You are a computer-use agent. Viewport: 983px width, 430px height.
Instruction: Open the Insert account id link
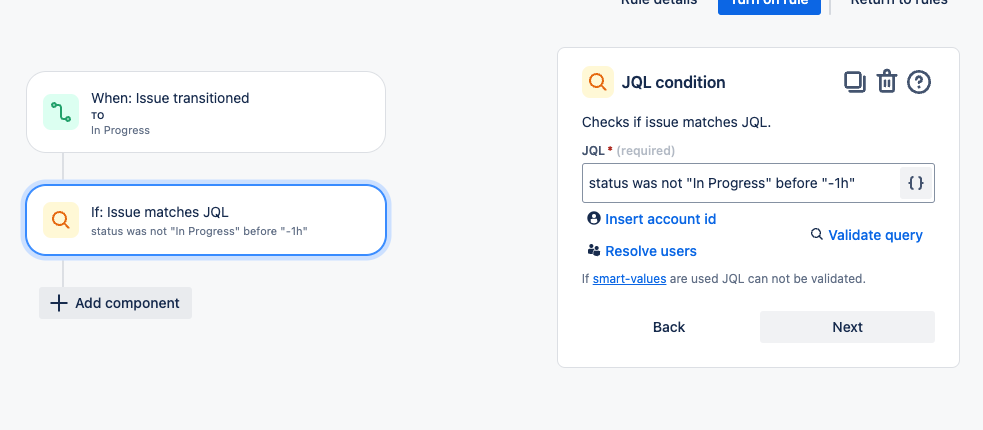pyautogui.click(x=660, y=219)
